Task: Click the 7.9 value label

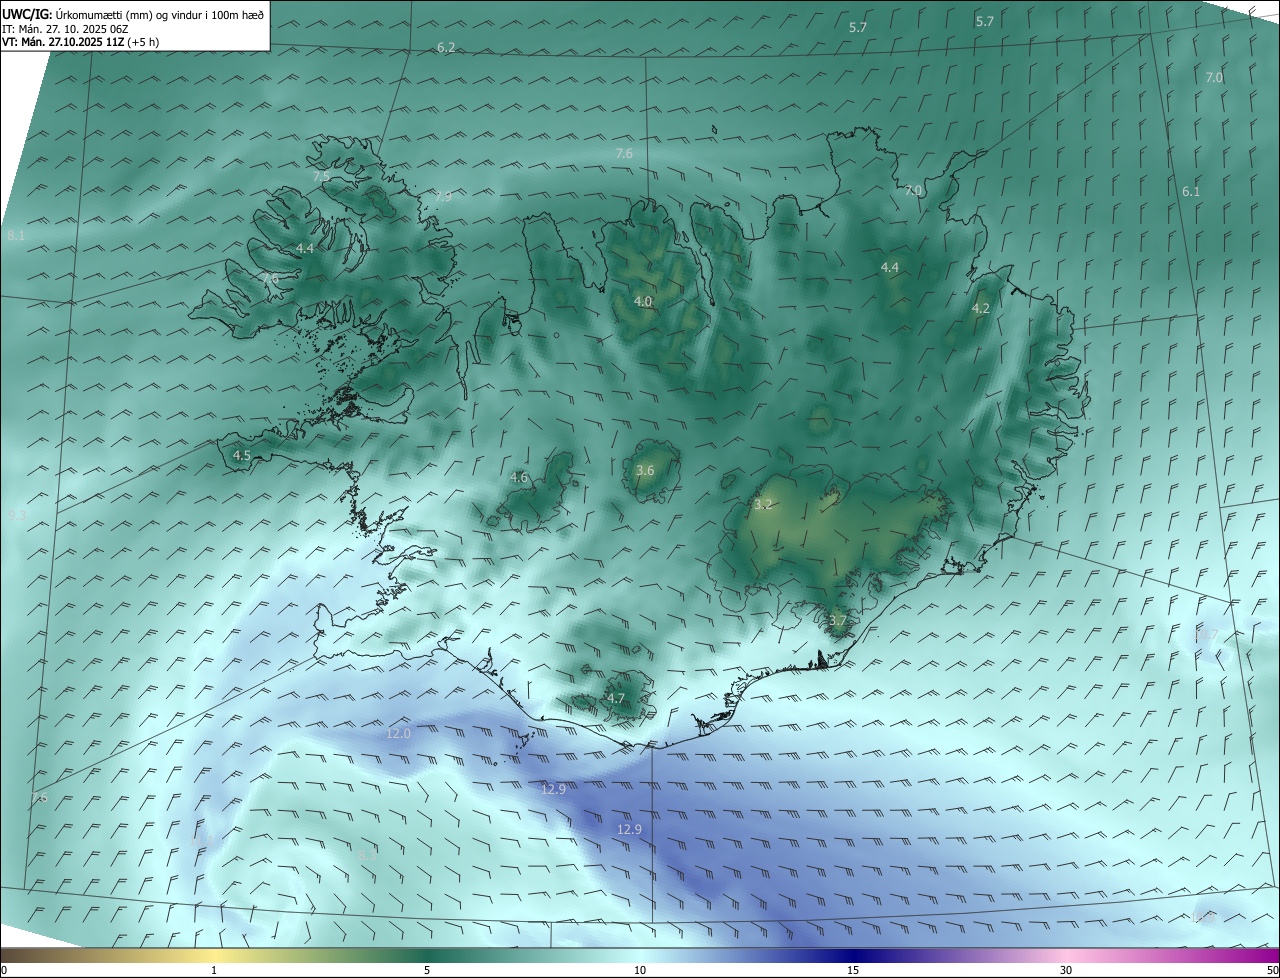Action: [x=443, y=196]
